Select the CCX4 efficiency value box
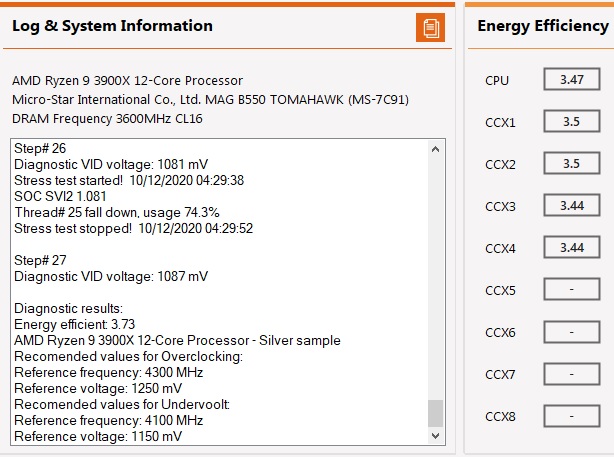The width and height of the screenshot is (614, 457). [572, 247]
